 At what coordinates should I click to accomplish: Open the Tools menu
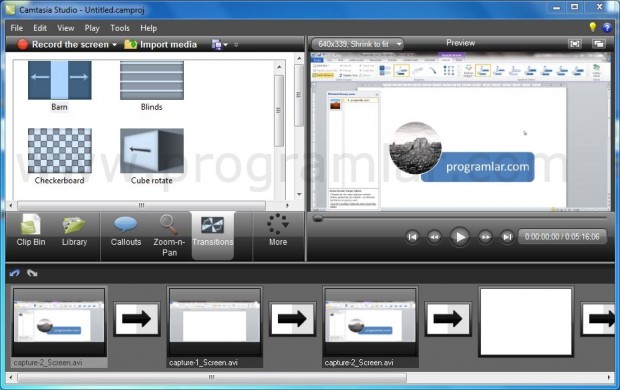coord(120,28)
